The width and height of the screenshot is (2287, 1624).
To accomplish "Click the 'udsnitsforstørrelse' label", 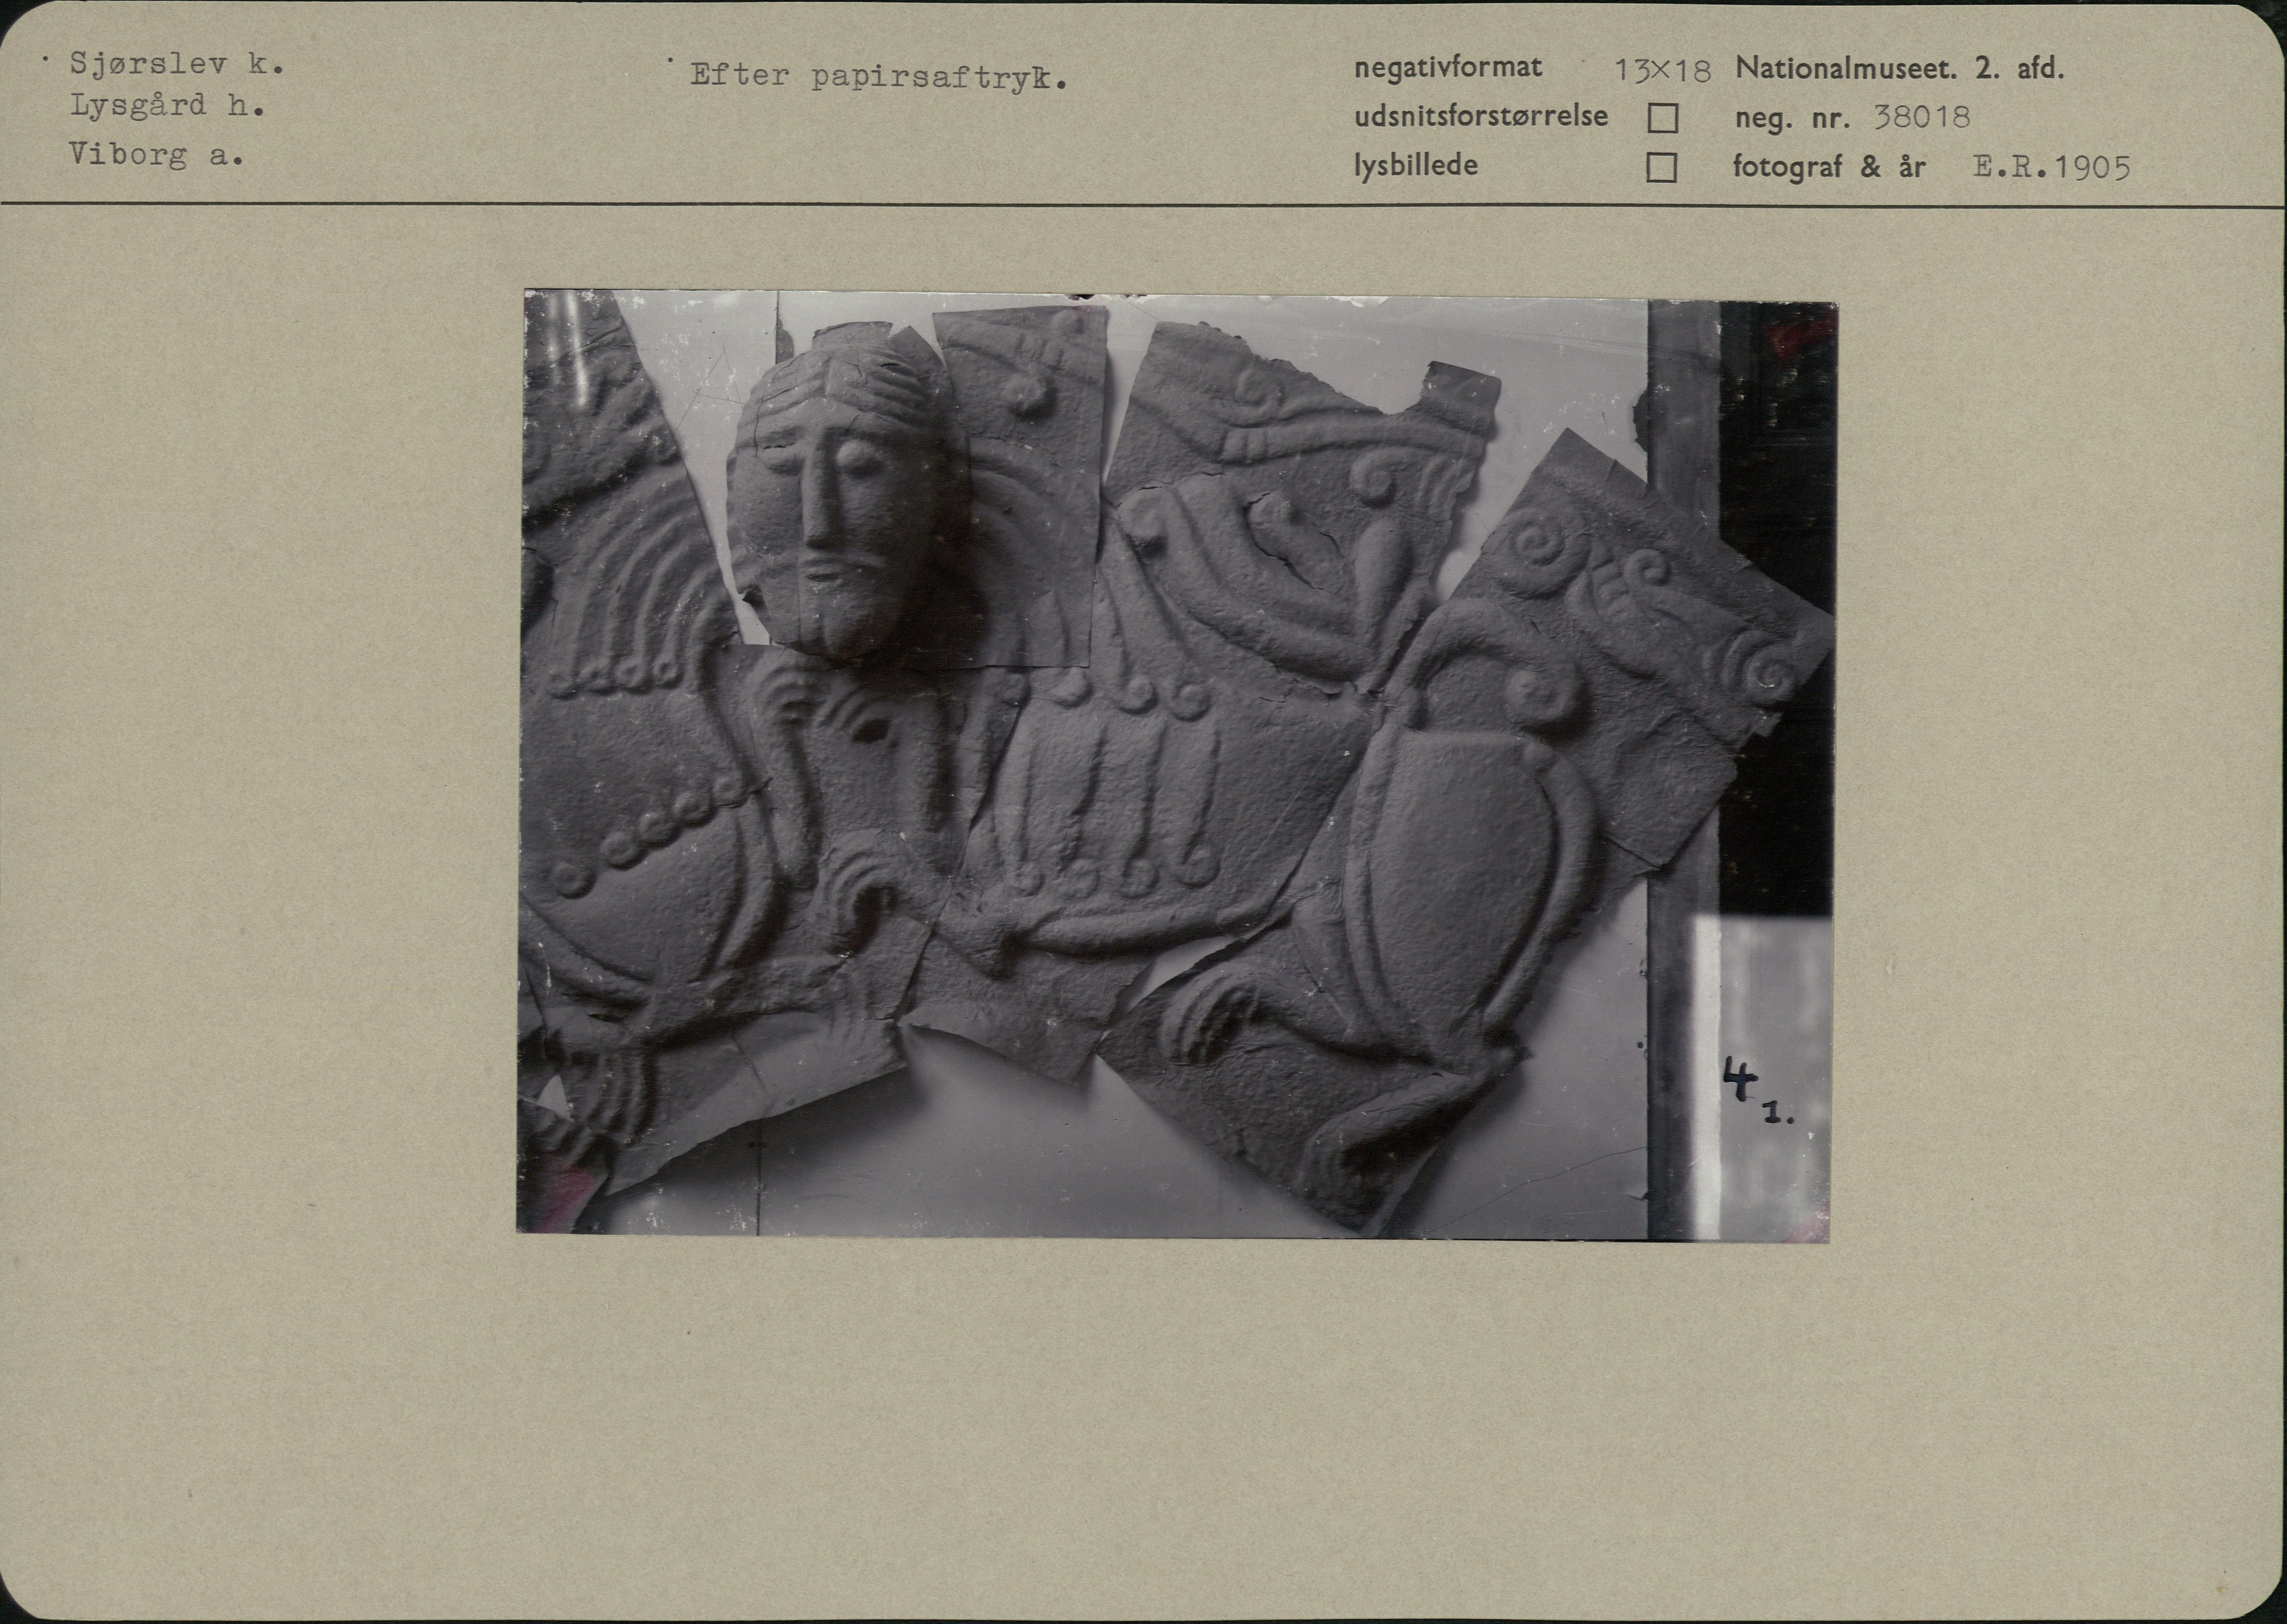I will (x=1481, y=117).
